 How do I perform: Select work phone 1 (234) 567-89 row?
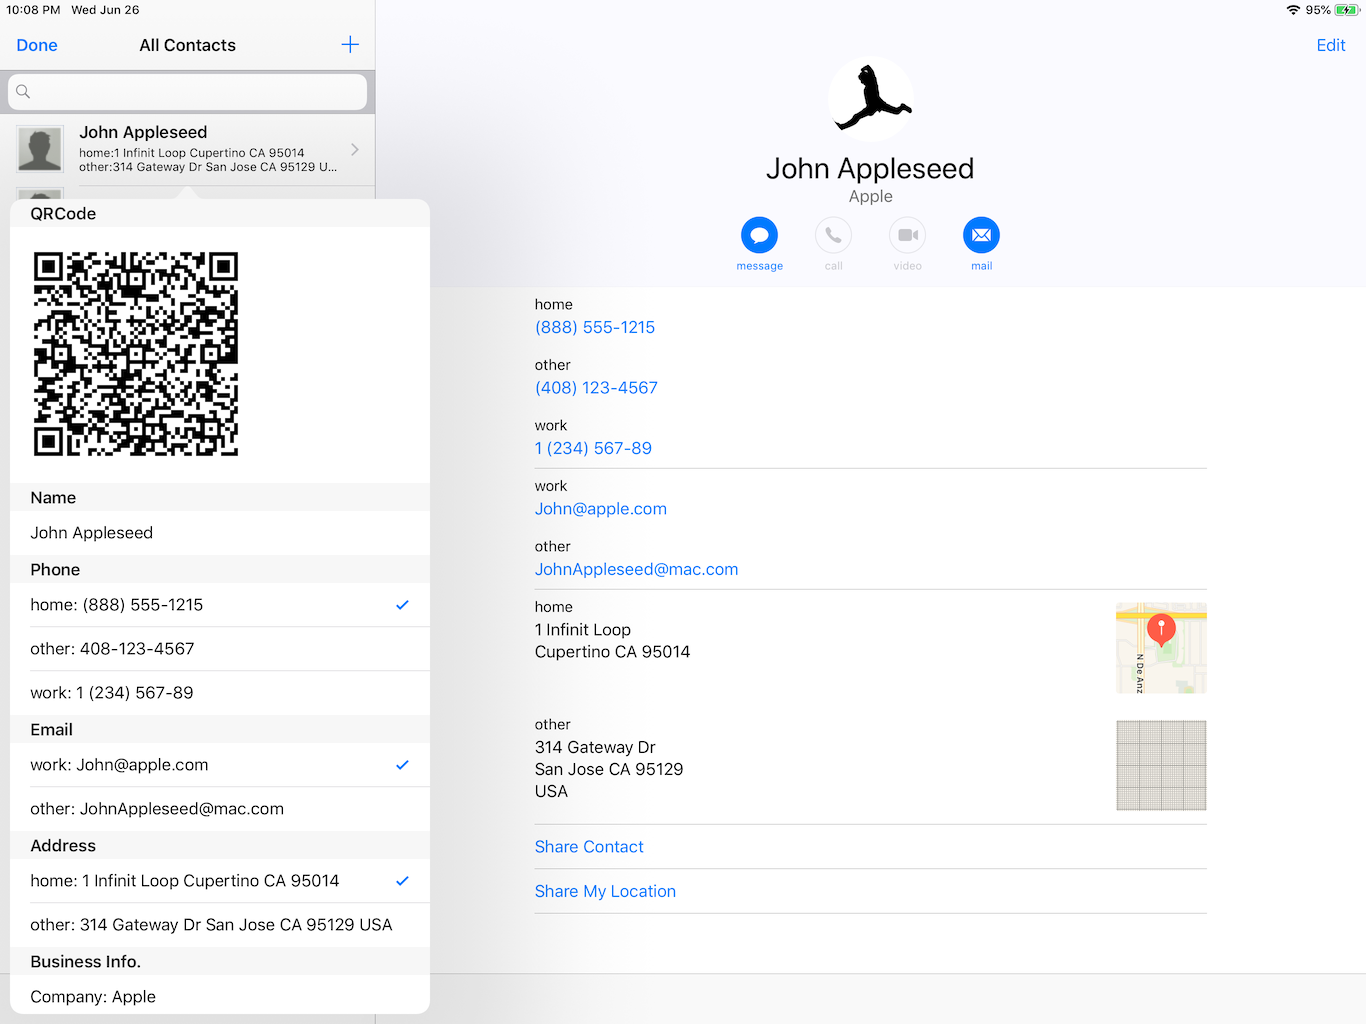pyautogui.click(x=220, y=693)
